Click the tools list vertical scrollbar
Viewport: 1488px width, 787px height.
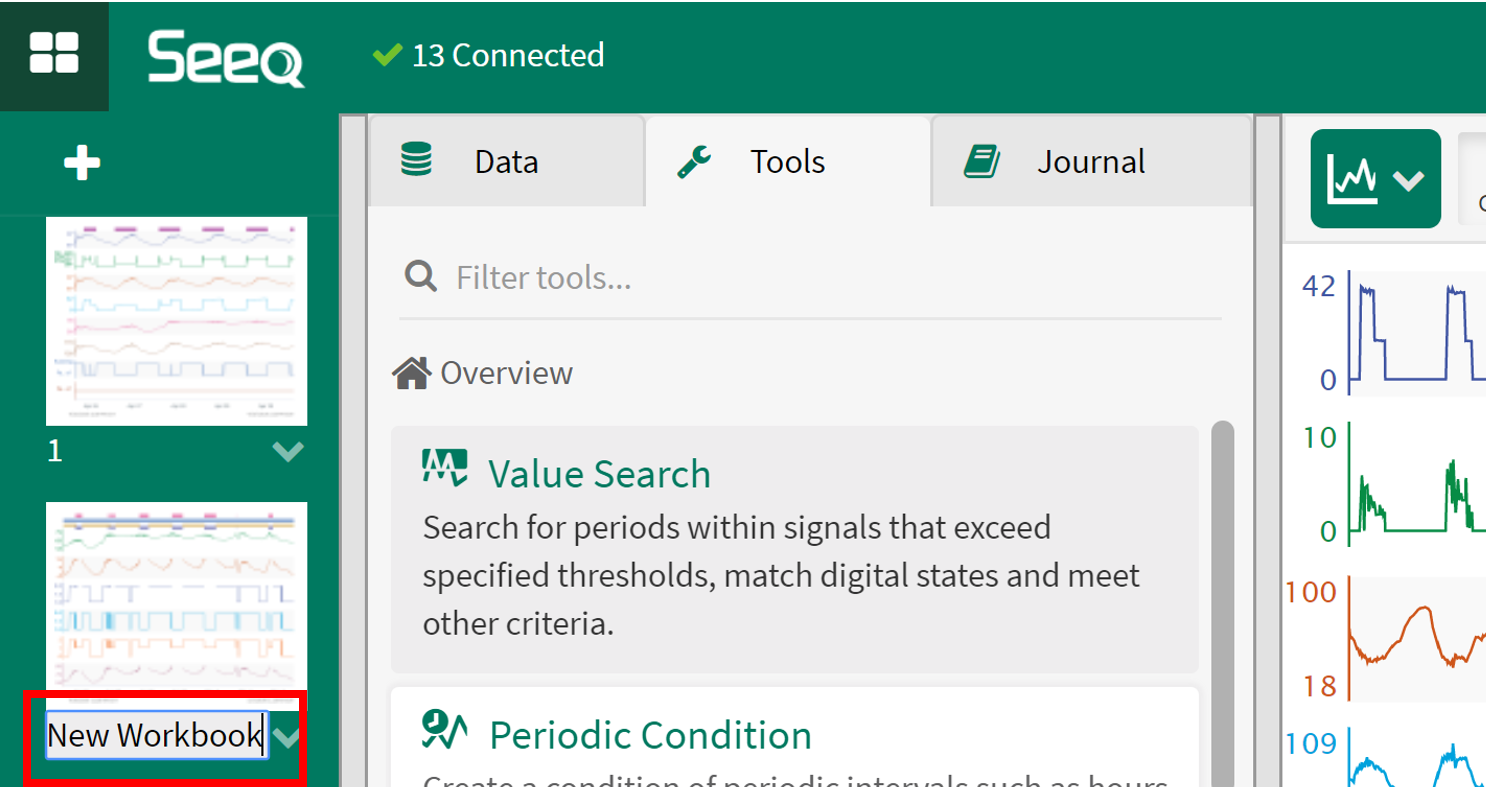tap(1222, 600)
